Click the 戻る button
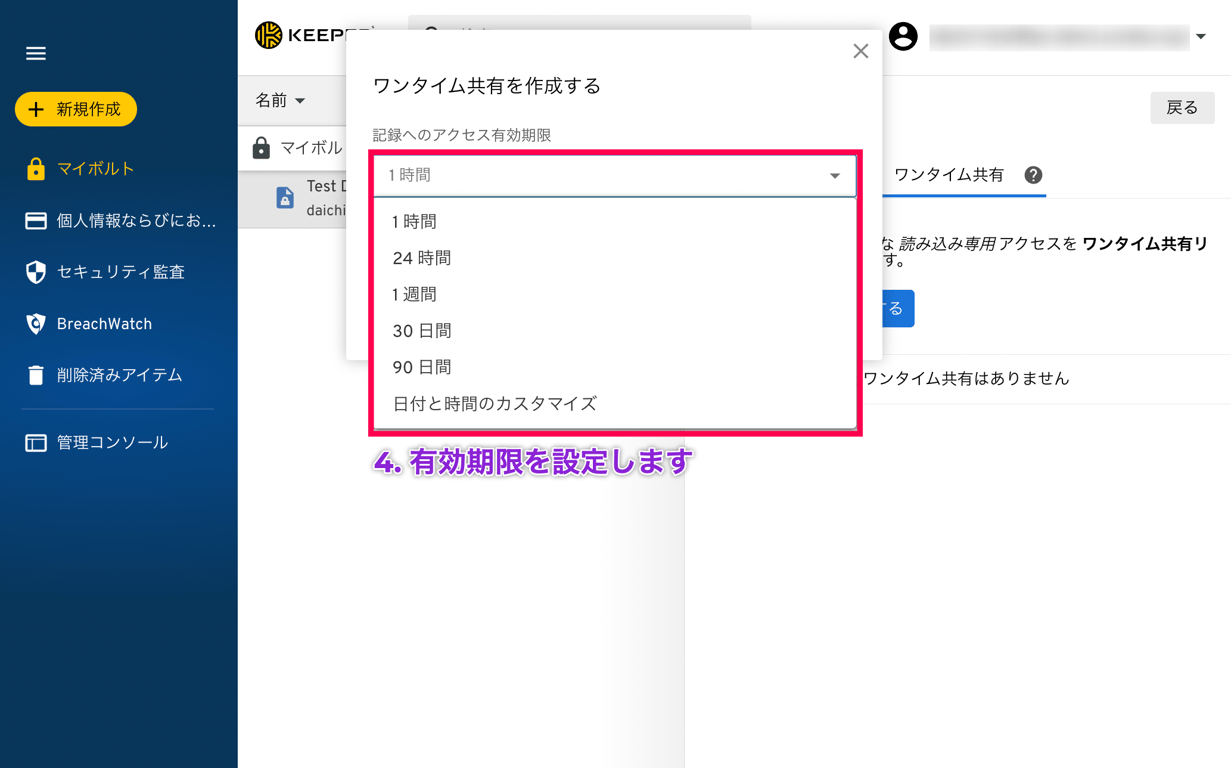This screenshot has width=1231, height=768. (1182, 107)
